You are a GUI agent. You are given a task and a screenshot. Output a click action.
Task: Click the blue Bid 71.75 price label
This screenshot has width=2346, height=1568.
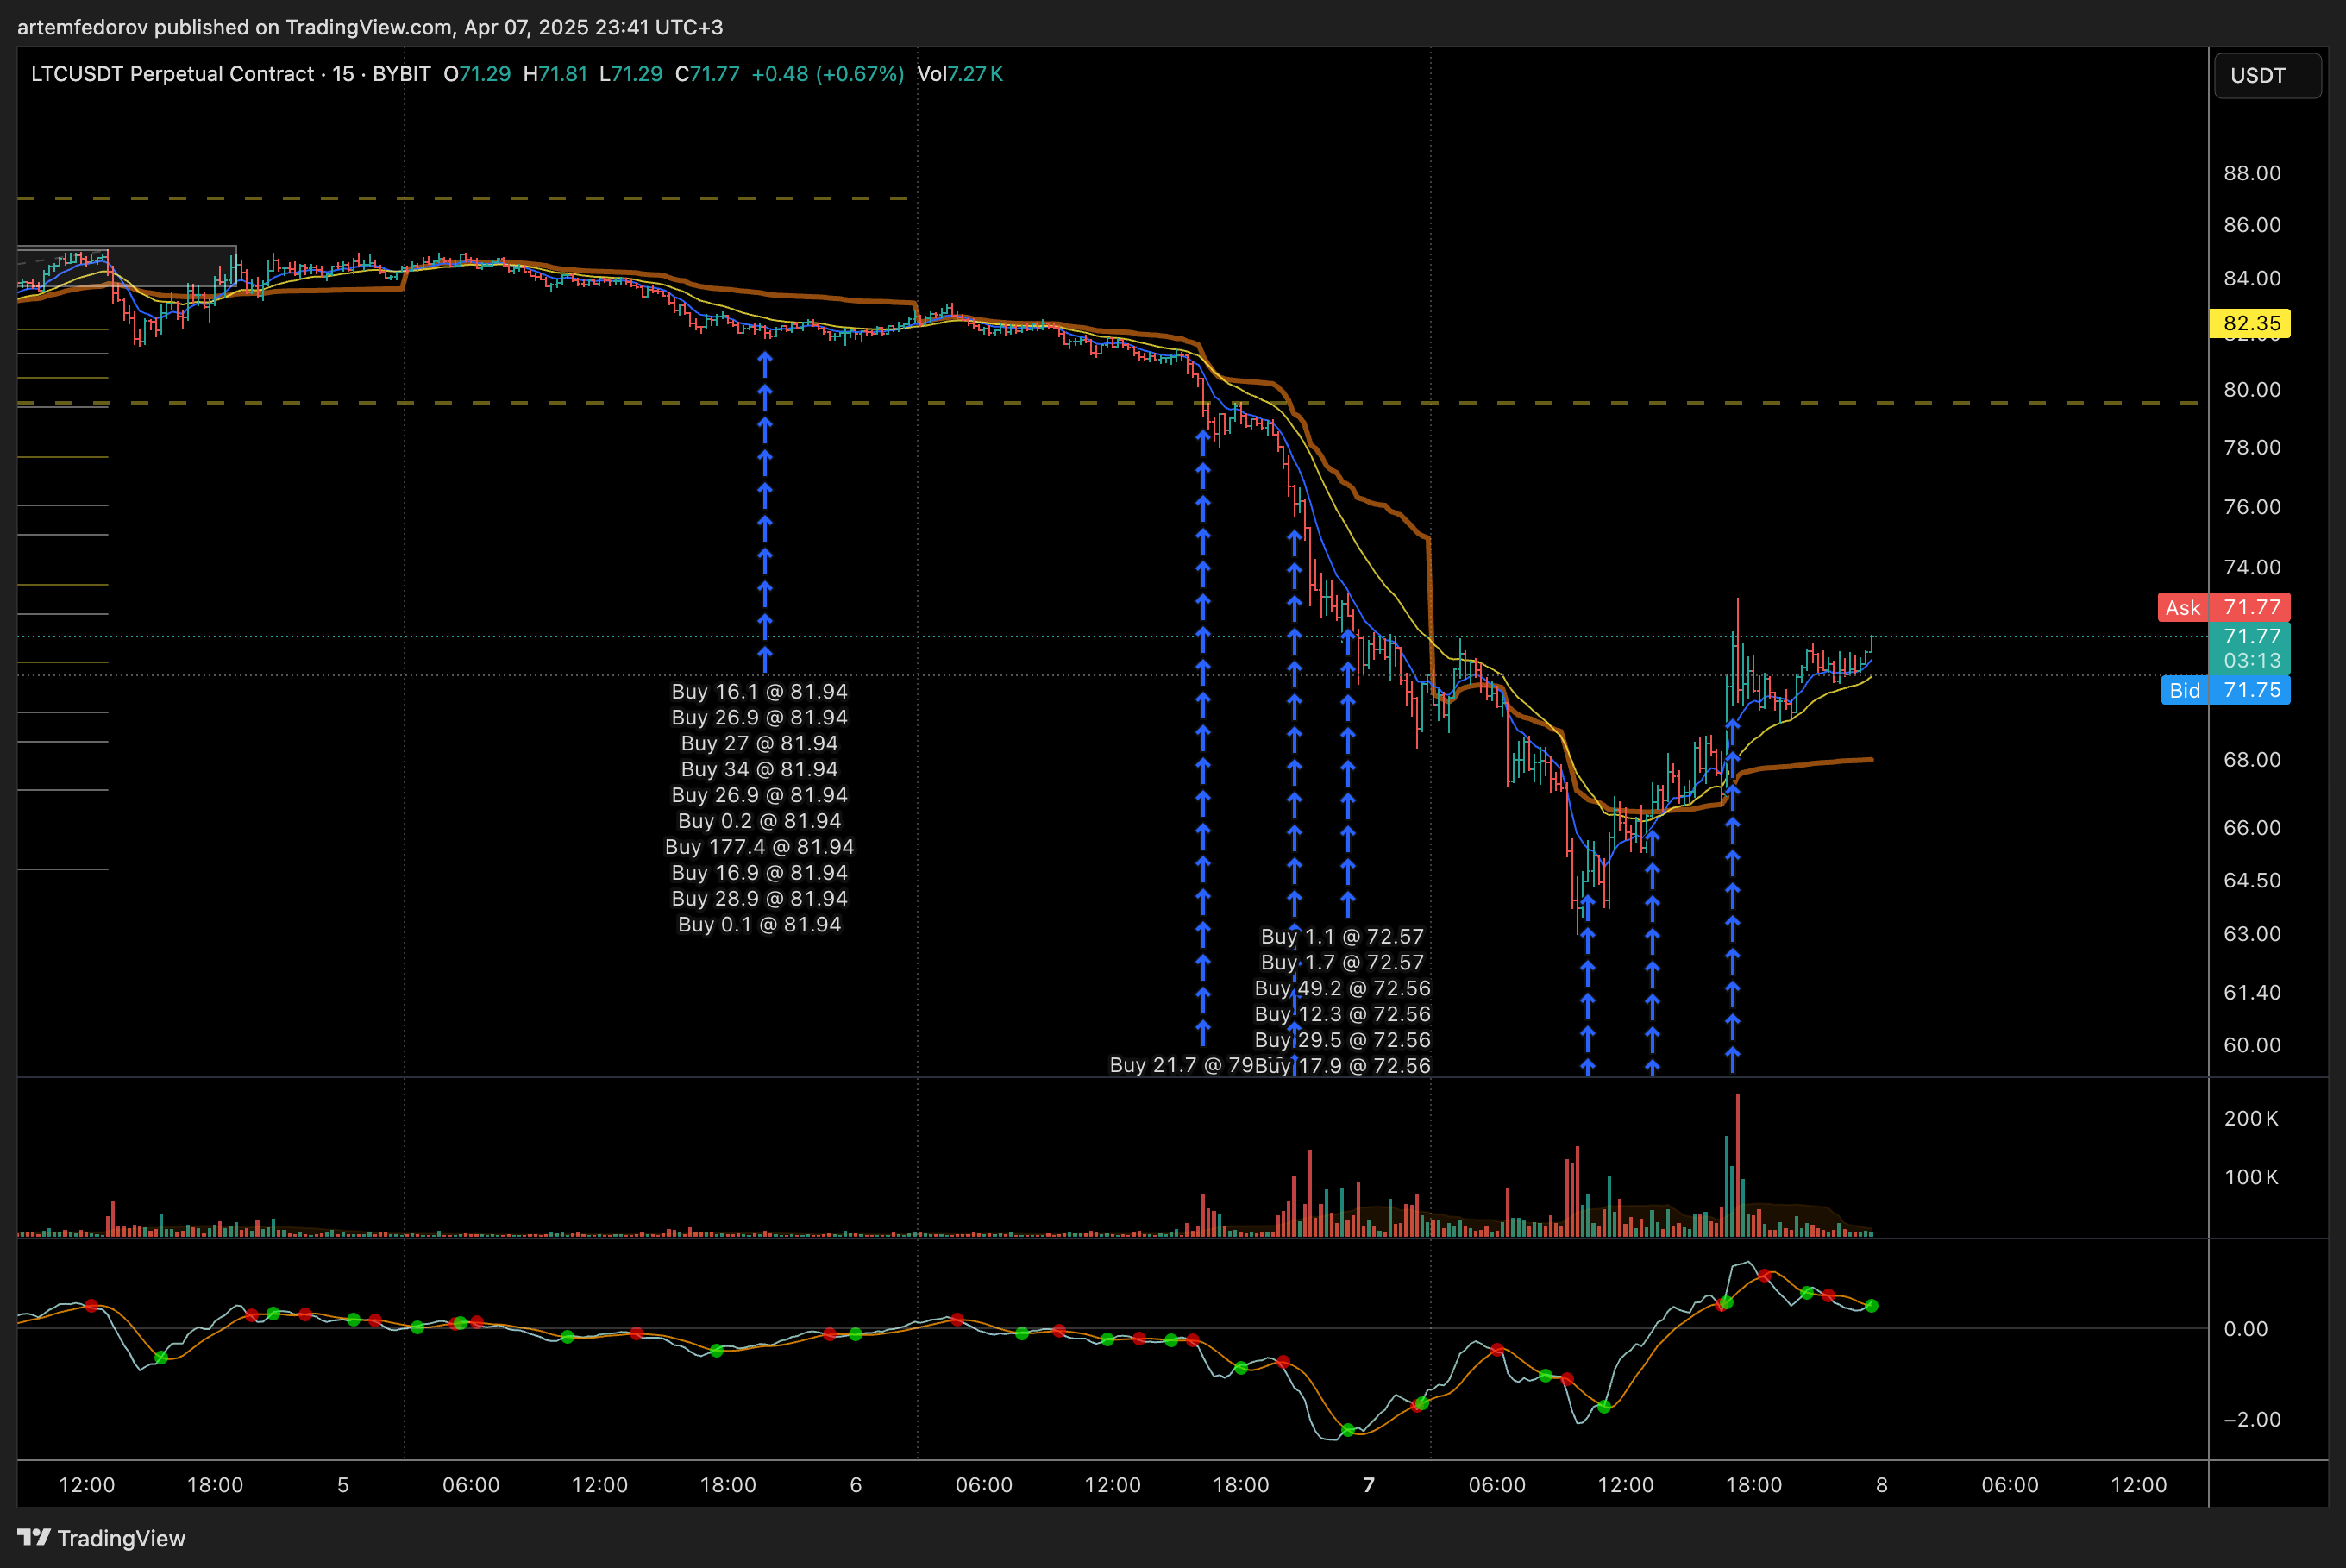click(x=2226, y=690)
